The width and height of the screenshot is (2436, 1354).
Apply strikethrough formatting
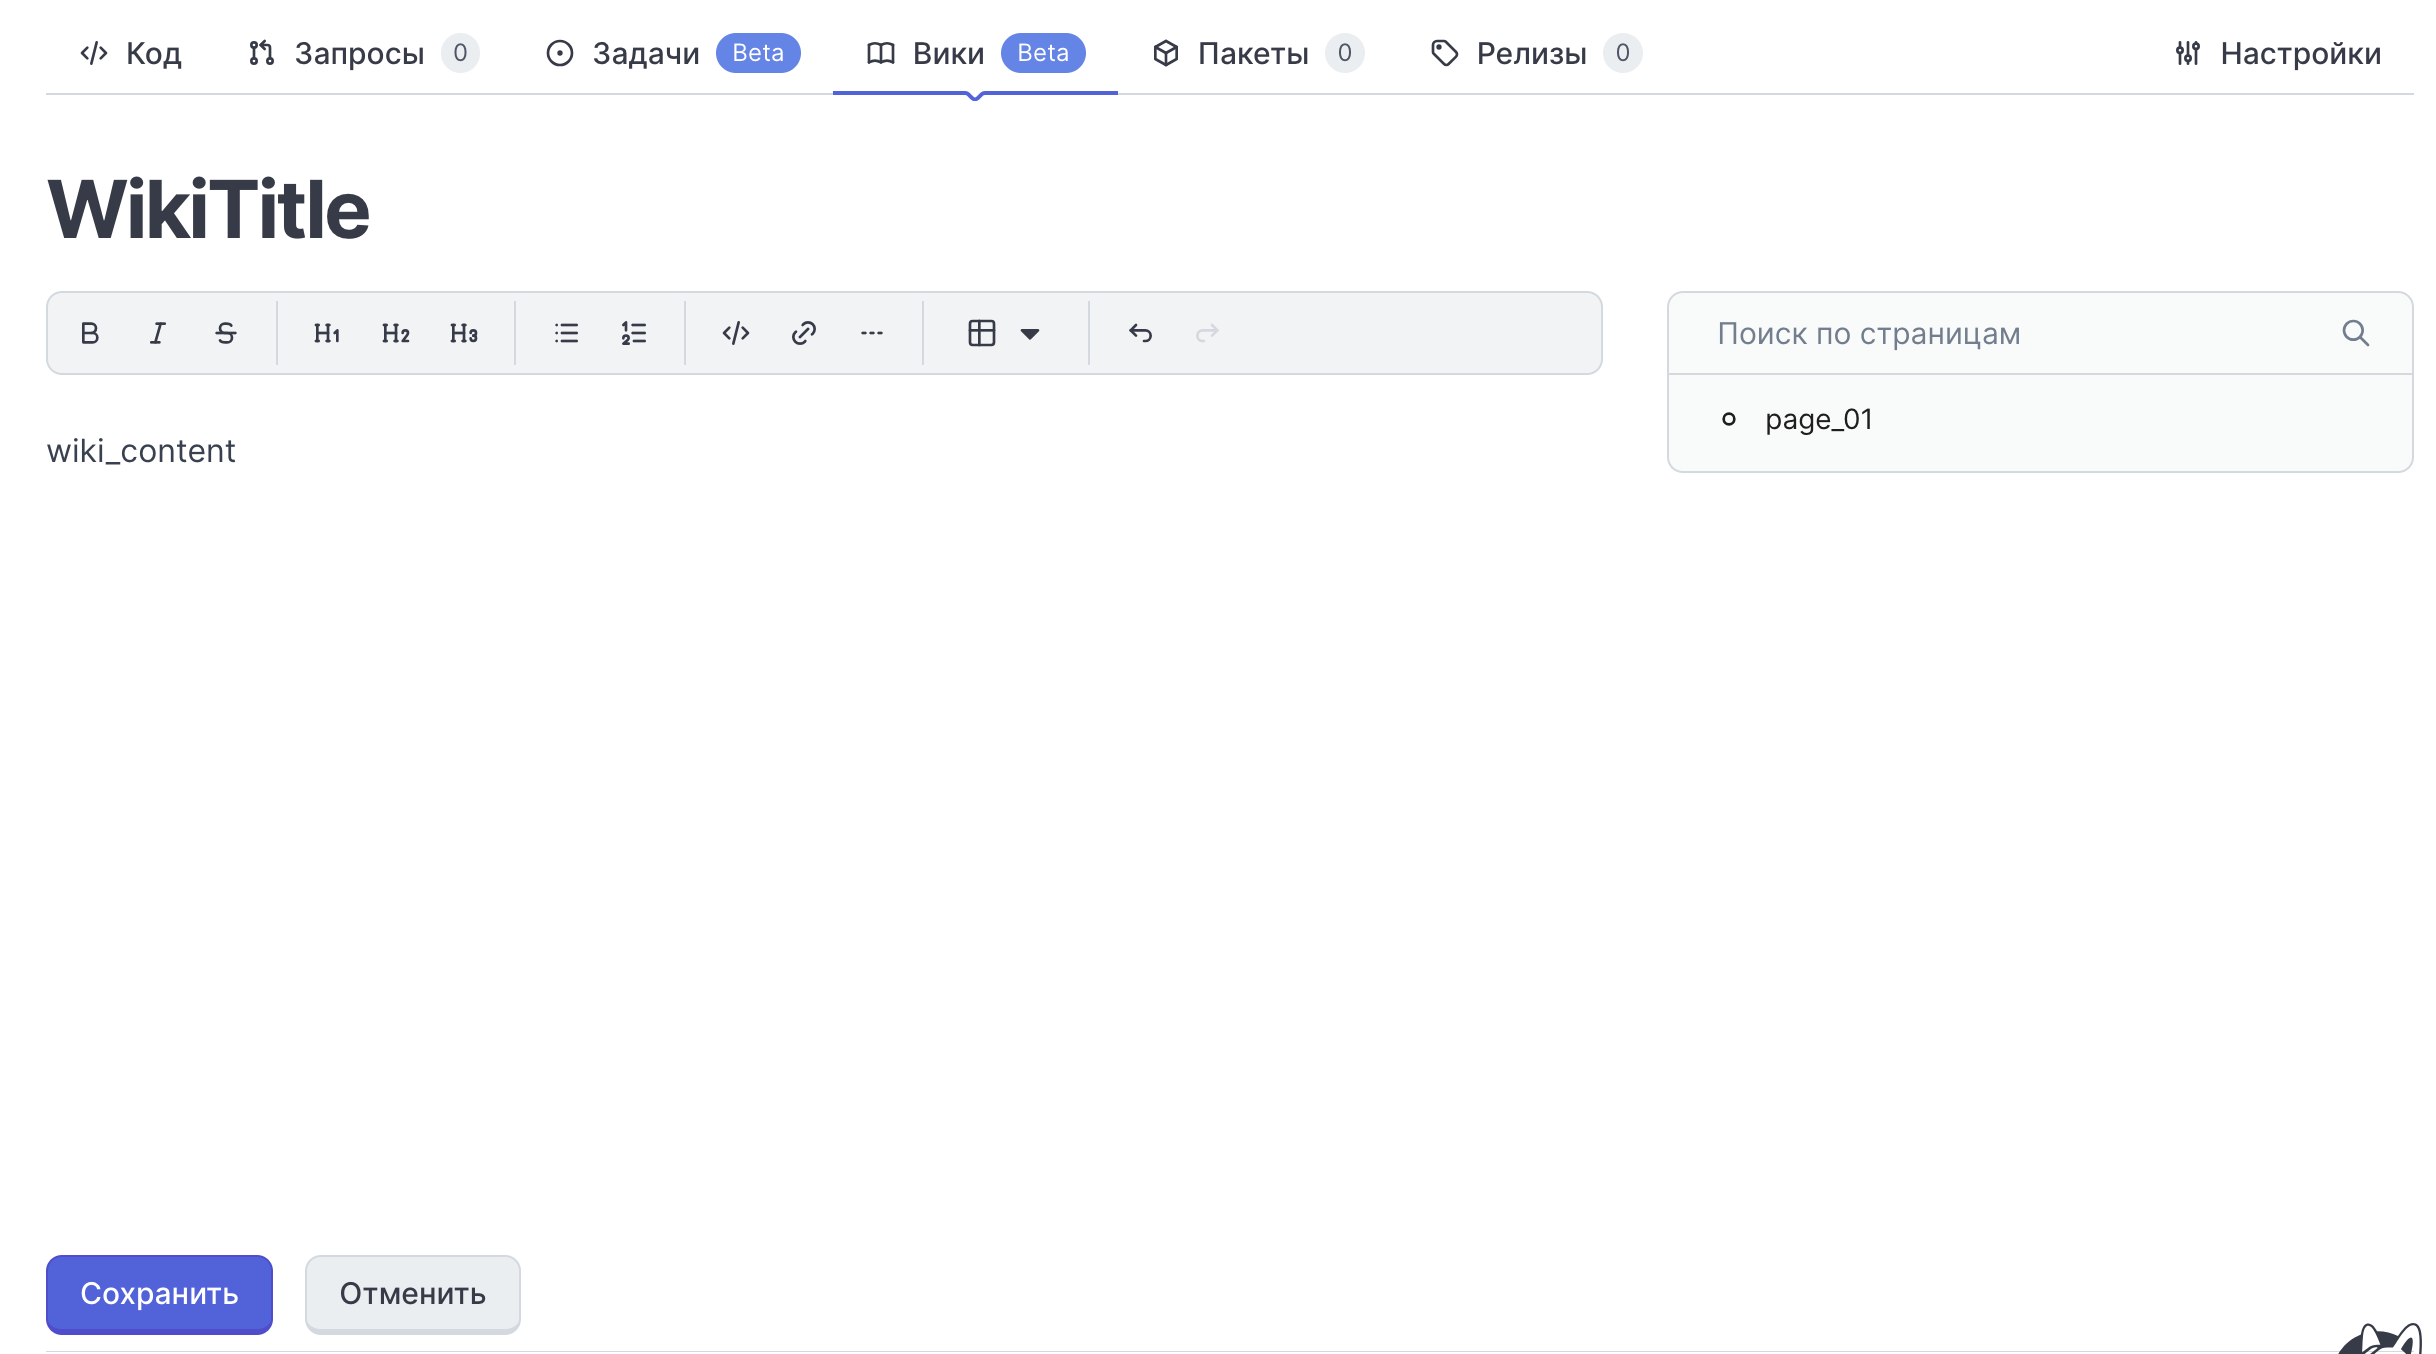coord(226,333)
